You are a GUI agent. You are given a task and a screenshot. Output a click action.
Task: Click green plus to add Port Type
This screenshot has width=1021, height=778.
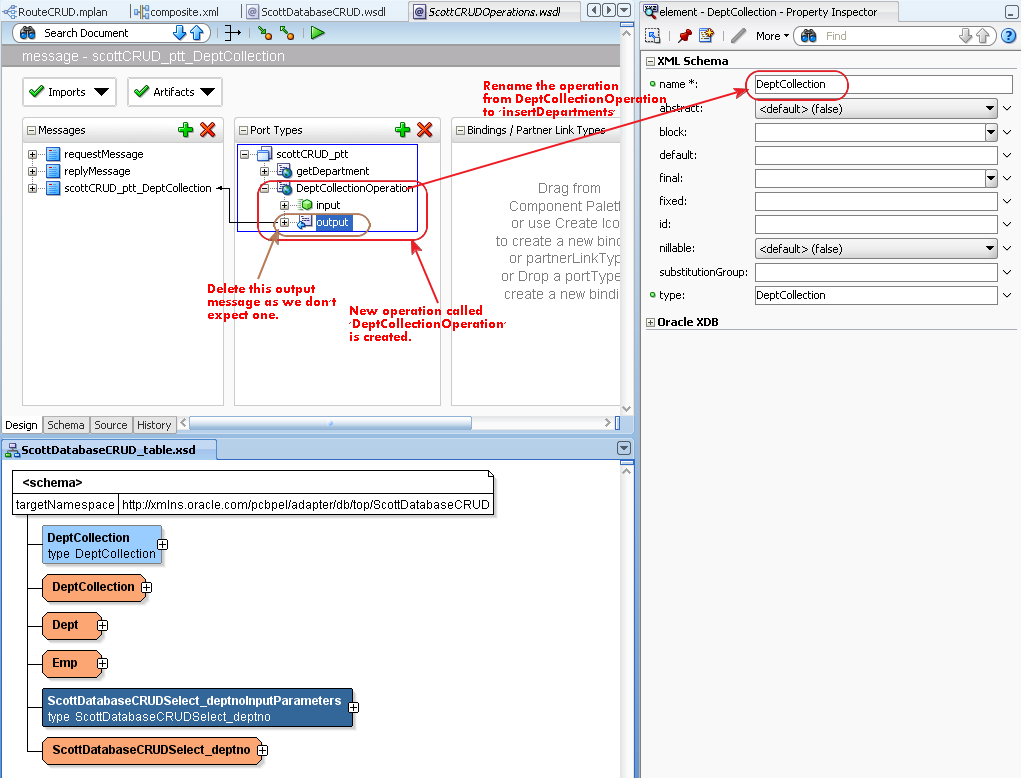coord(402,130)
